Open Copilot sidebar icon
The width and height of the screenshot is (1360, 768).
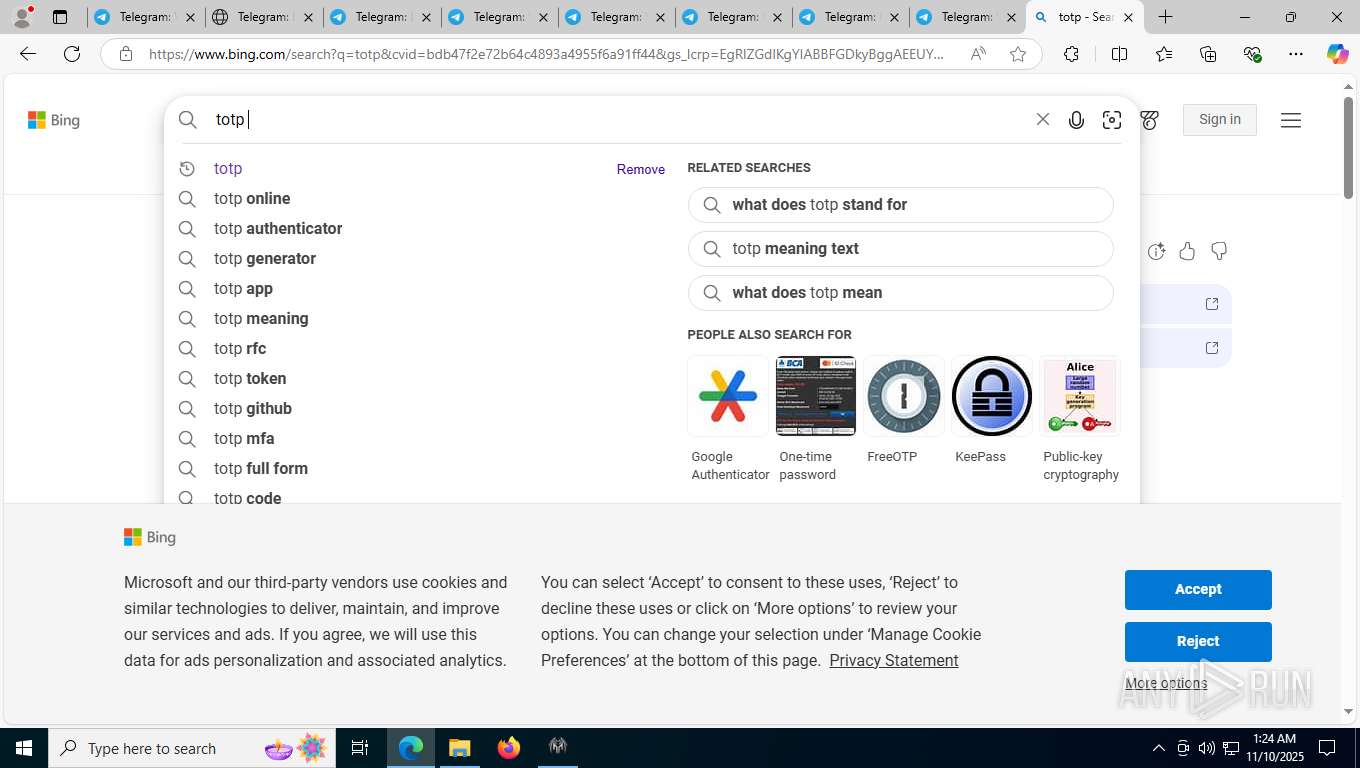coord(1338,54)
